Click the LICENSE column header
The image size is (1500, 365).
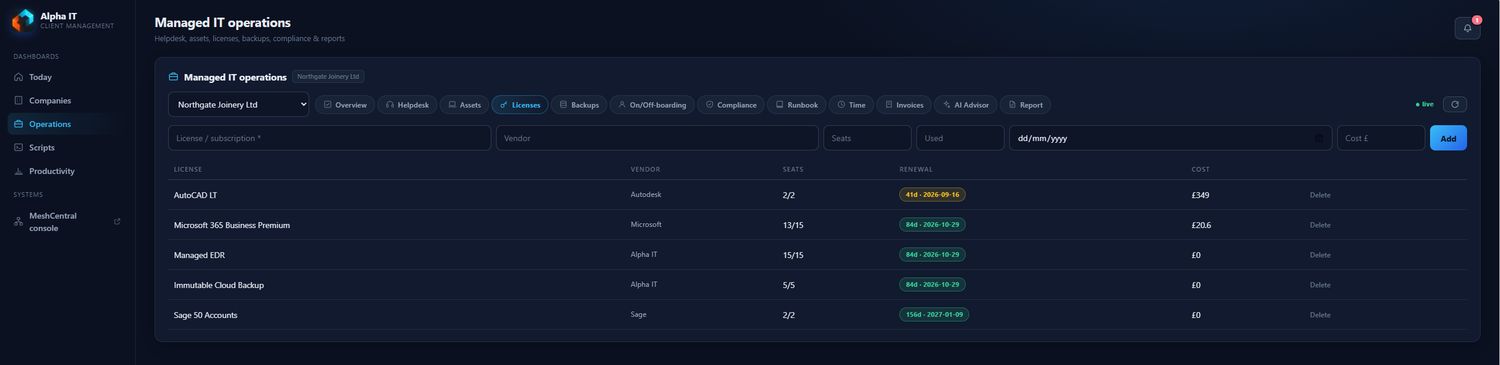tap(188, 169)
